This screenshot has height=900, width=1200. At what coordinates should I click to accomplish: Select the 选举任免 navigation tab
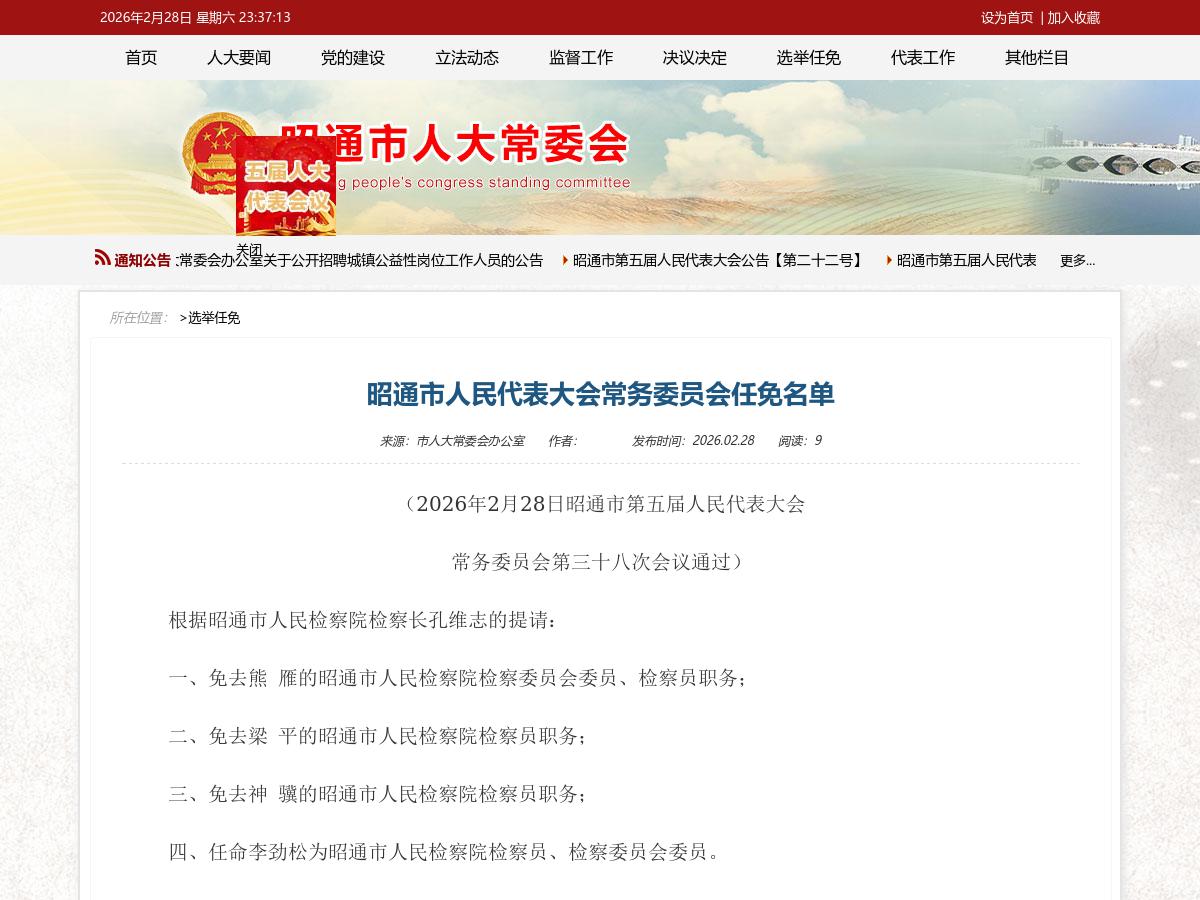(808, 58)
